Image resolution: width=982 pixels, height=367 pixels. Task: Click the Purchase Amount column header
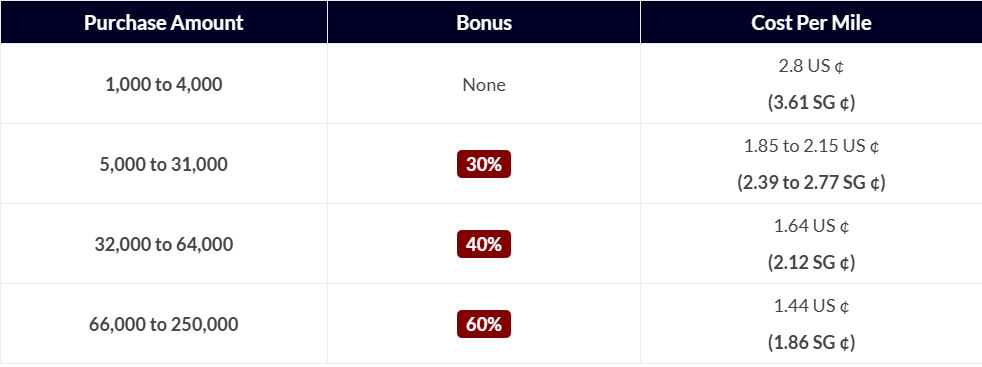click(163, 23)
